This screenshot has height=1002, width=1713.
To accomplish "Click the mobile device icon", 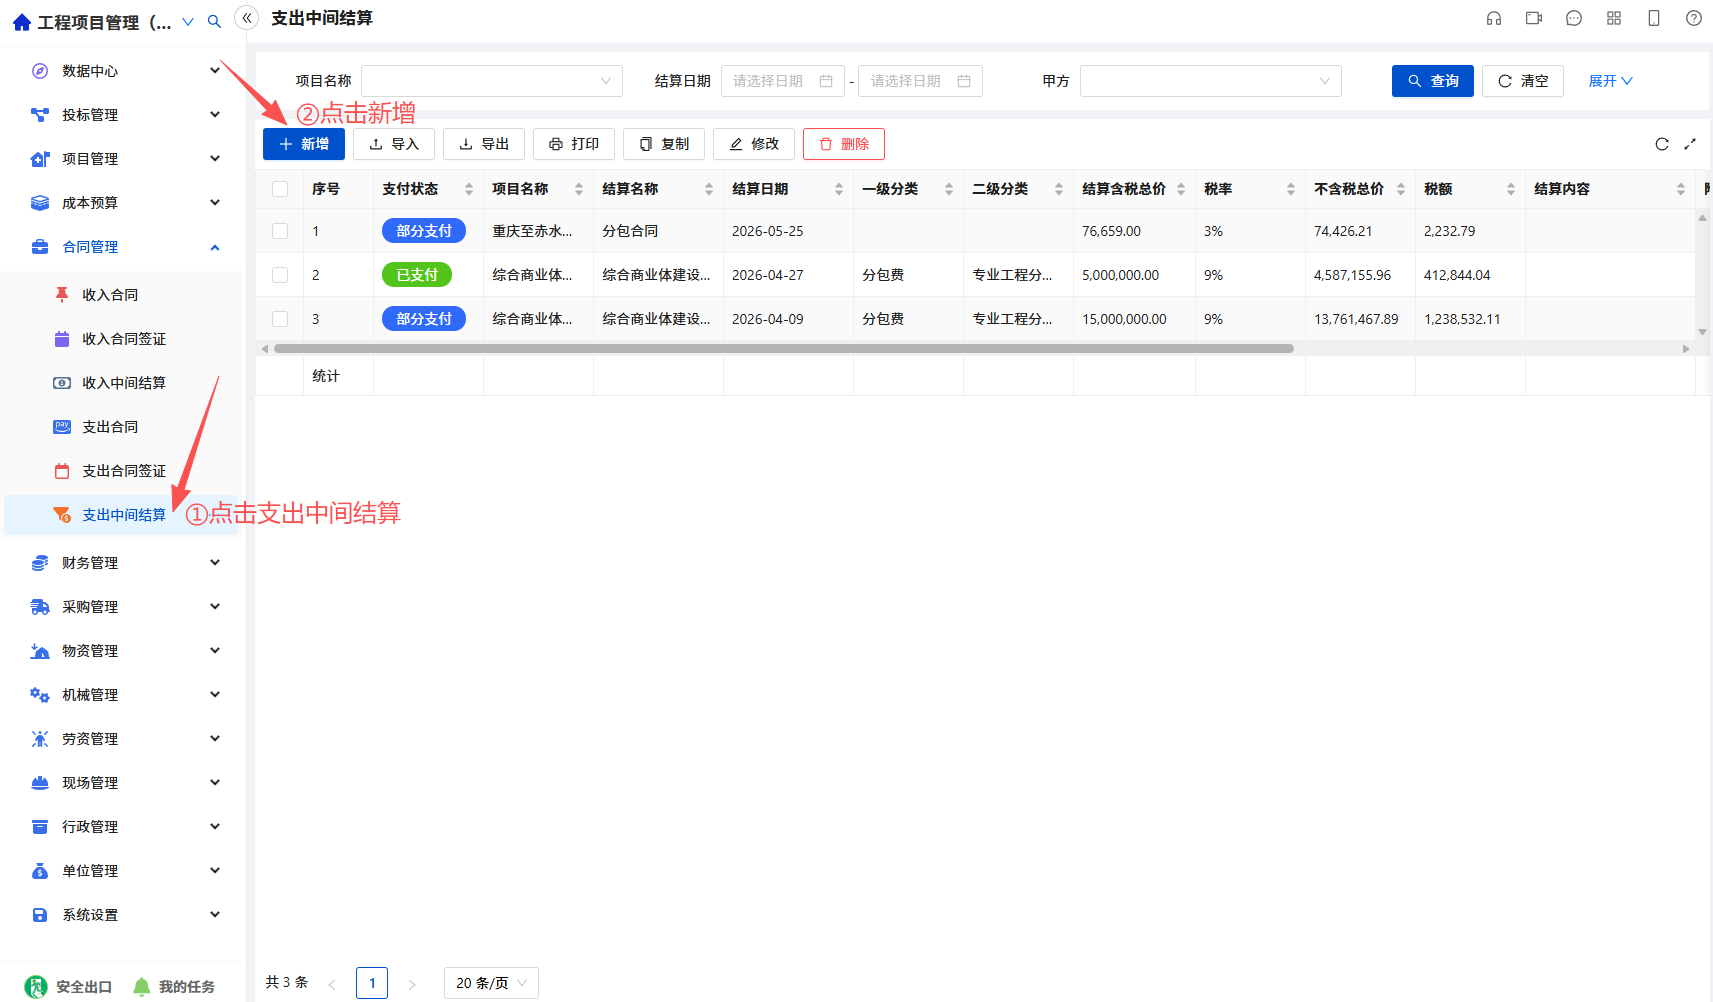I will [1654, 18].
